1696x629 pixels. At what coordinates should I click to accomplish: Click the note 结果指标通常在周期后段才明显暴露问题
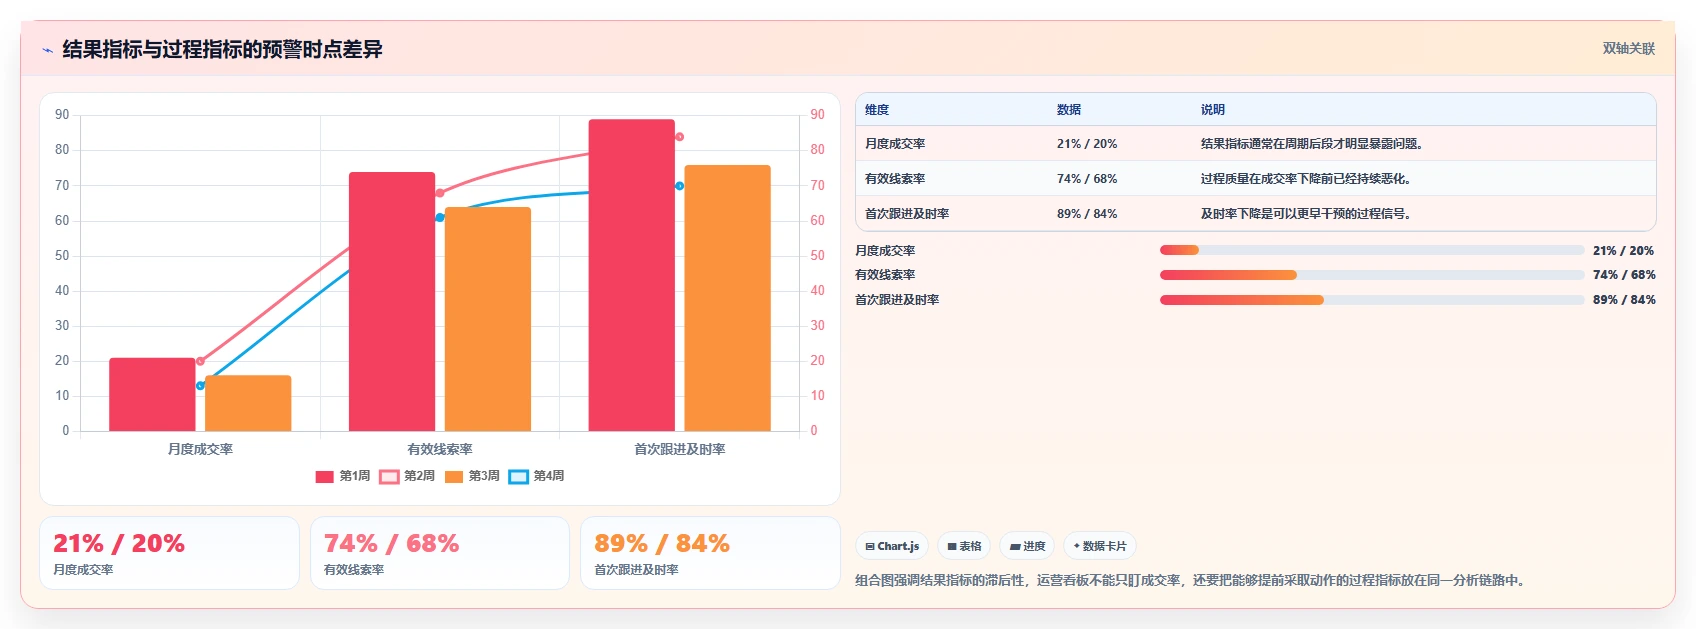coord(1311,144)
